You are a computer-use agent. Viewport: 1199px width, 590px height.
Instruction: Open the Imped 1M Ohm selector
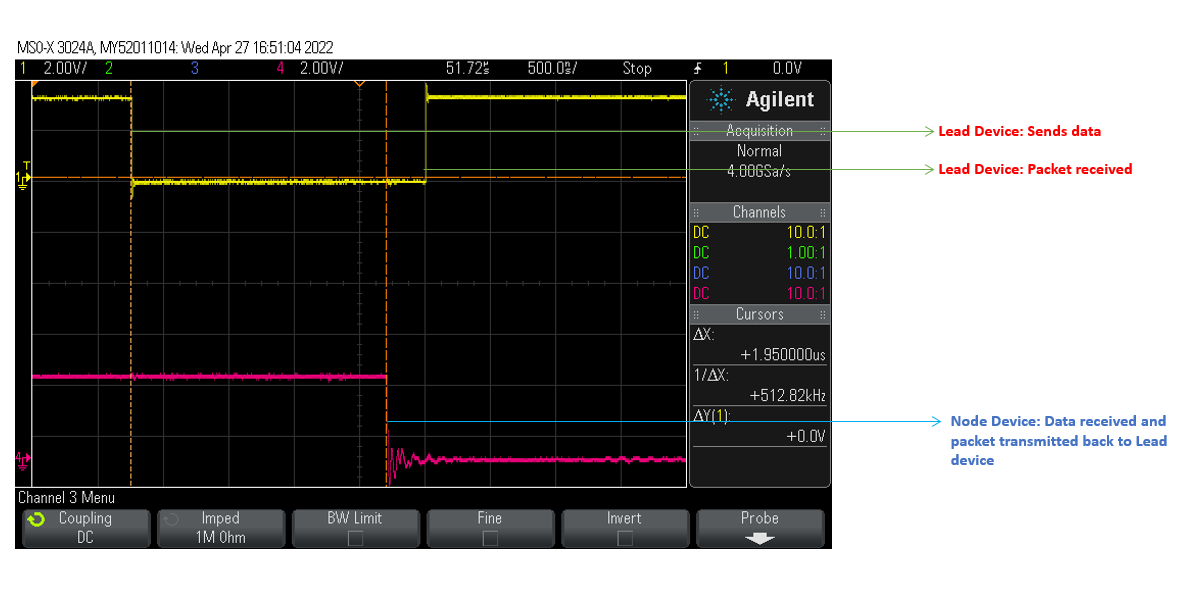pyautogui.click(x=220, y=528)
